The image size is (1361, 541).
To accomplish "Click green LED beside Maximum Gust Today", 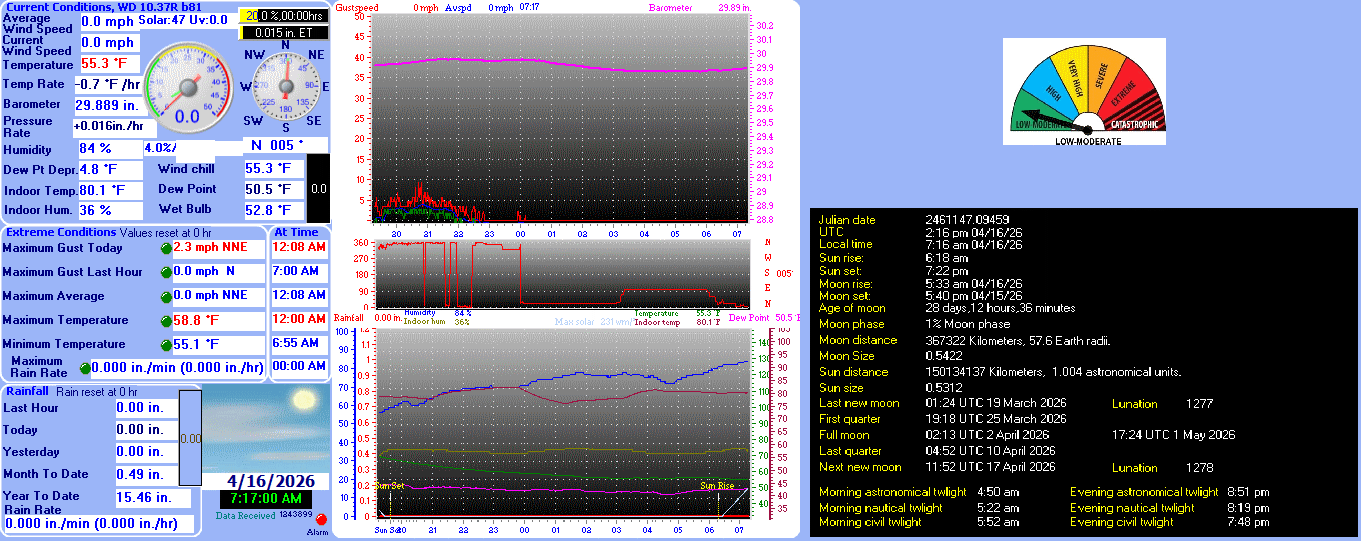I will tap(166, 248).
